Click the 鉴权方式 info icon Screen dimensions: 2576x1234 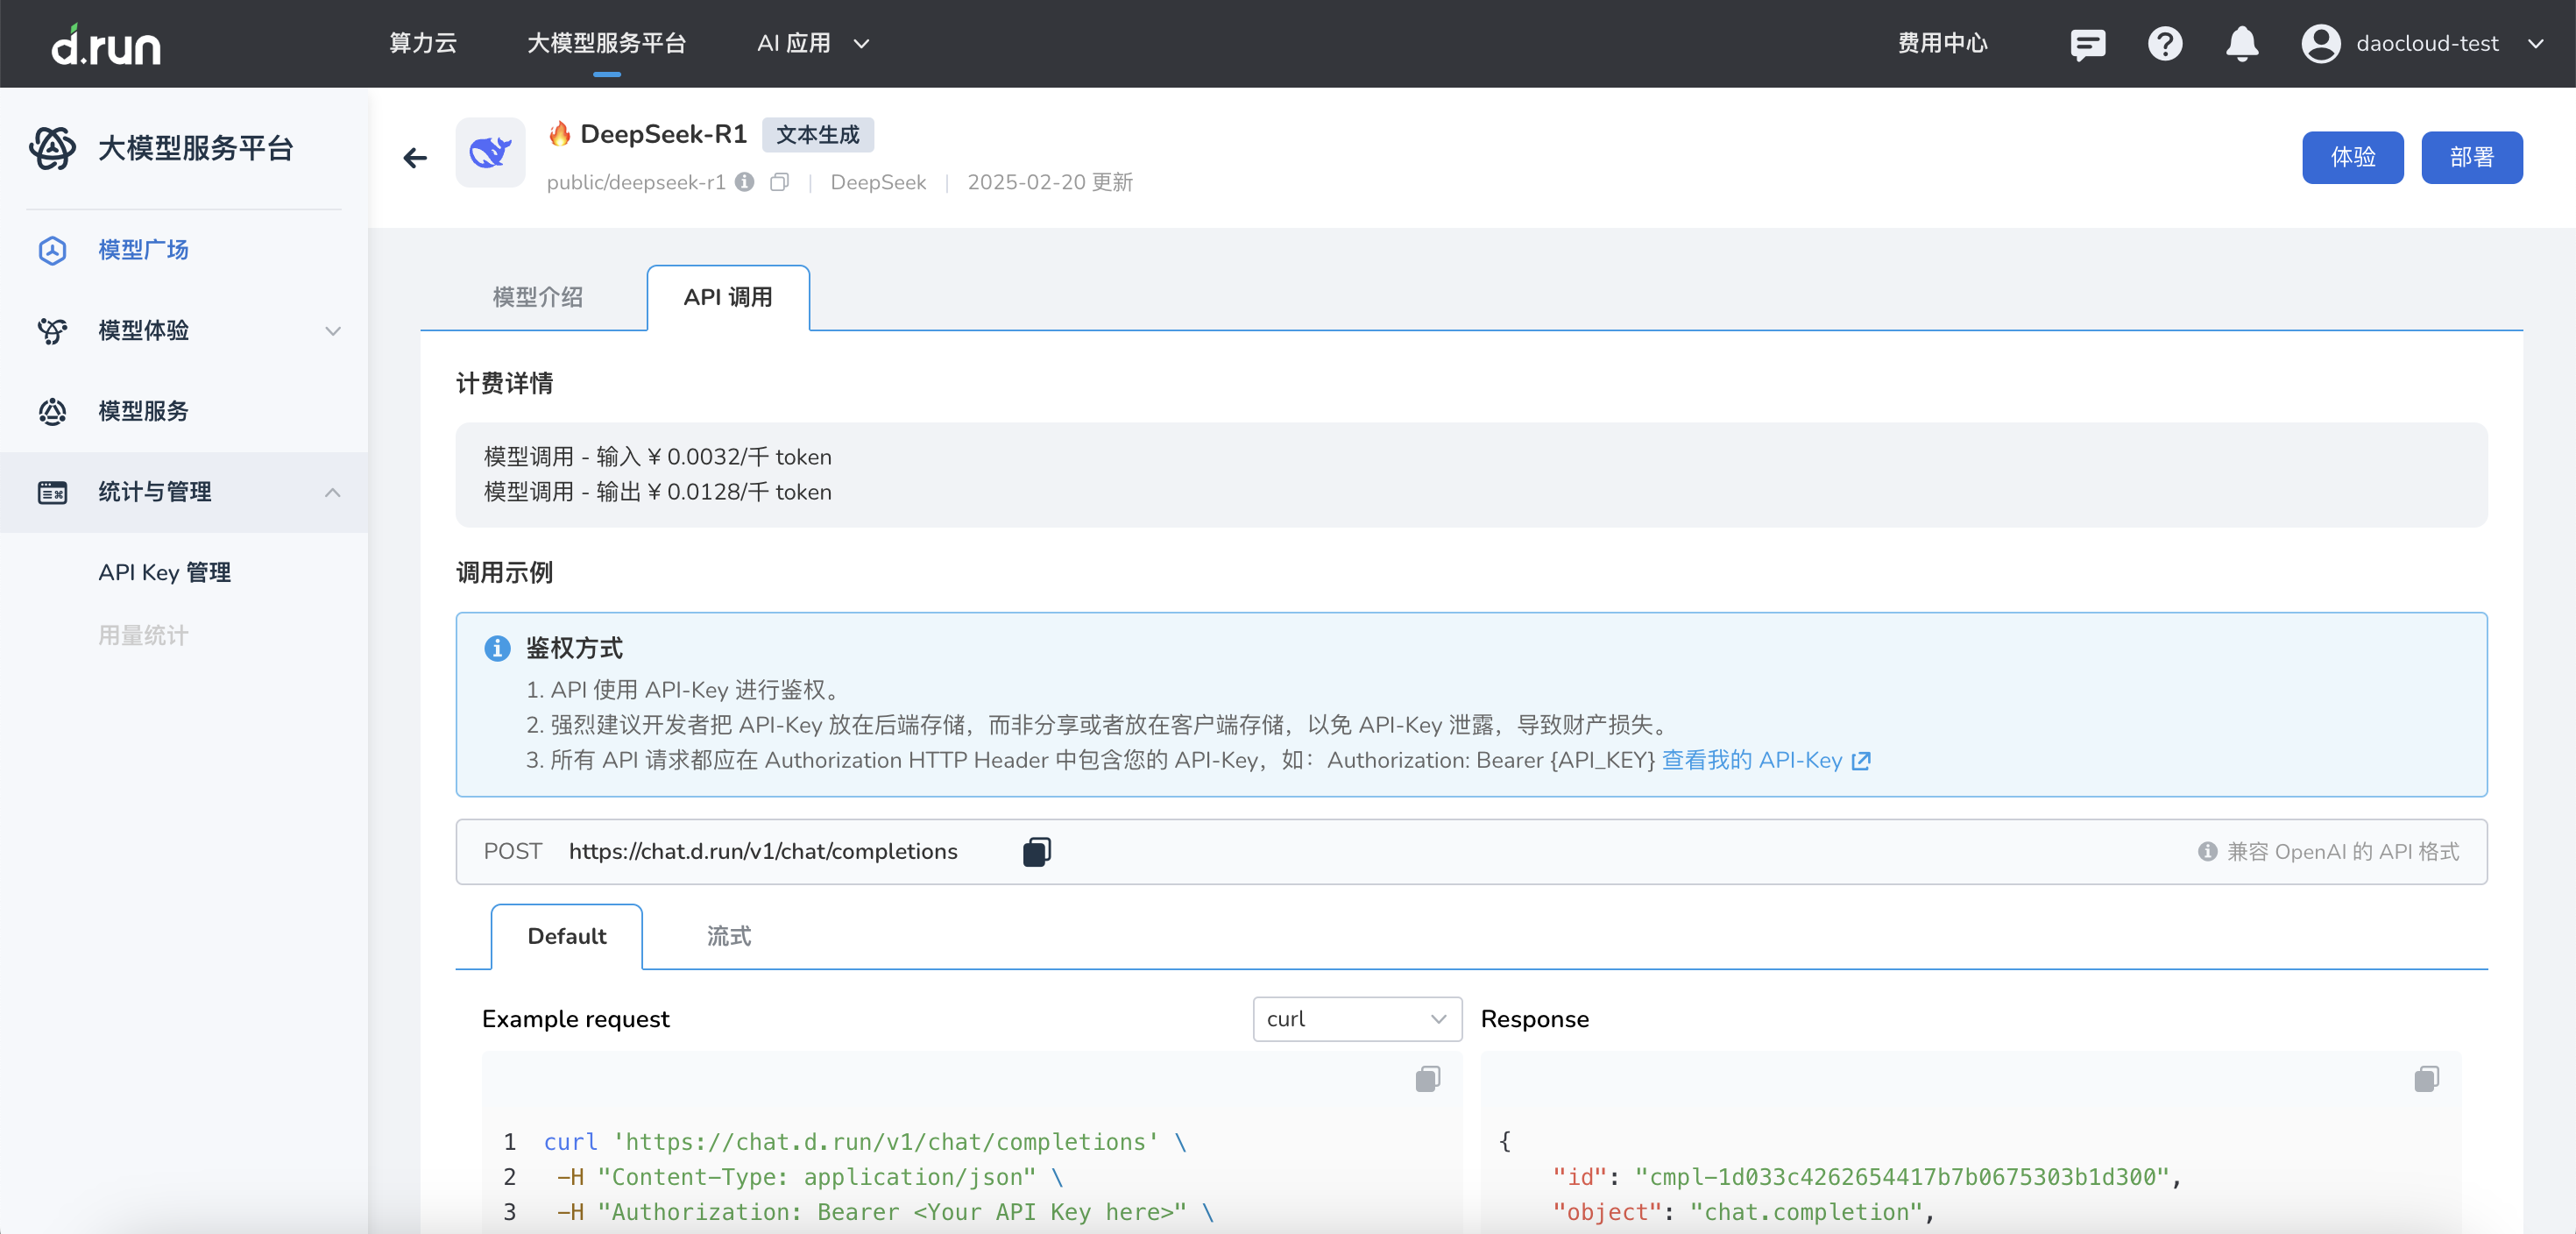tap(497, 648)
